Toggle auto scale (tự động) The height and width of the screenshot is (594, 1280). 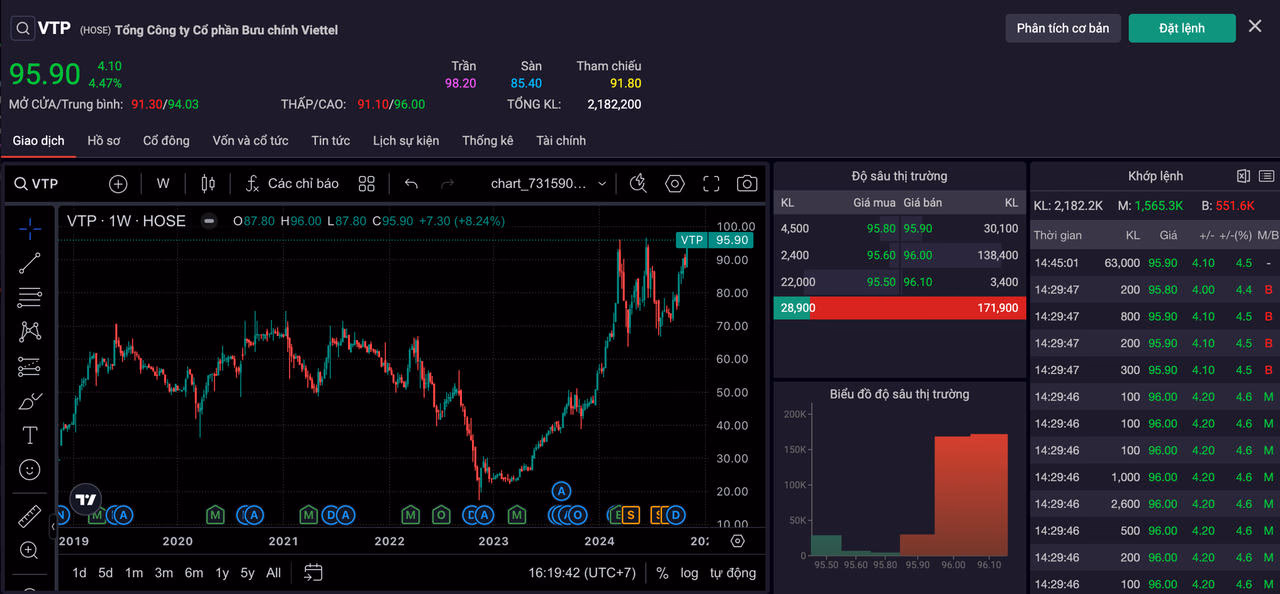pos(733,573)
